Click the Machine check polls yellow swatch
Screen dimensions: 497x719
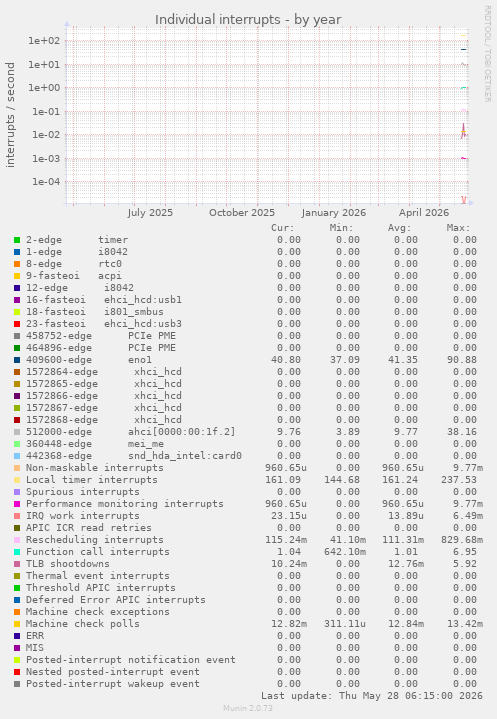17,624
